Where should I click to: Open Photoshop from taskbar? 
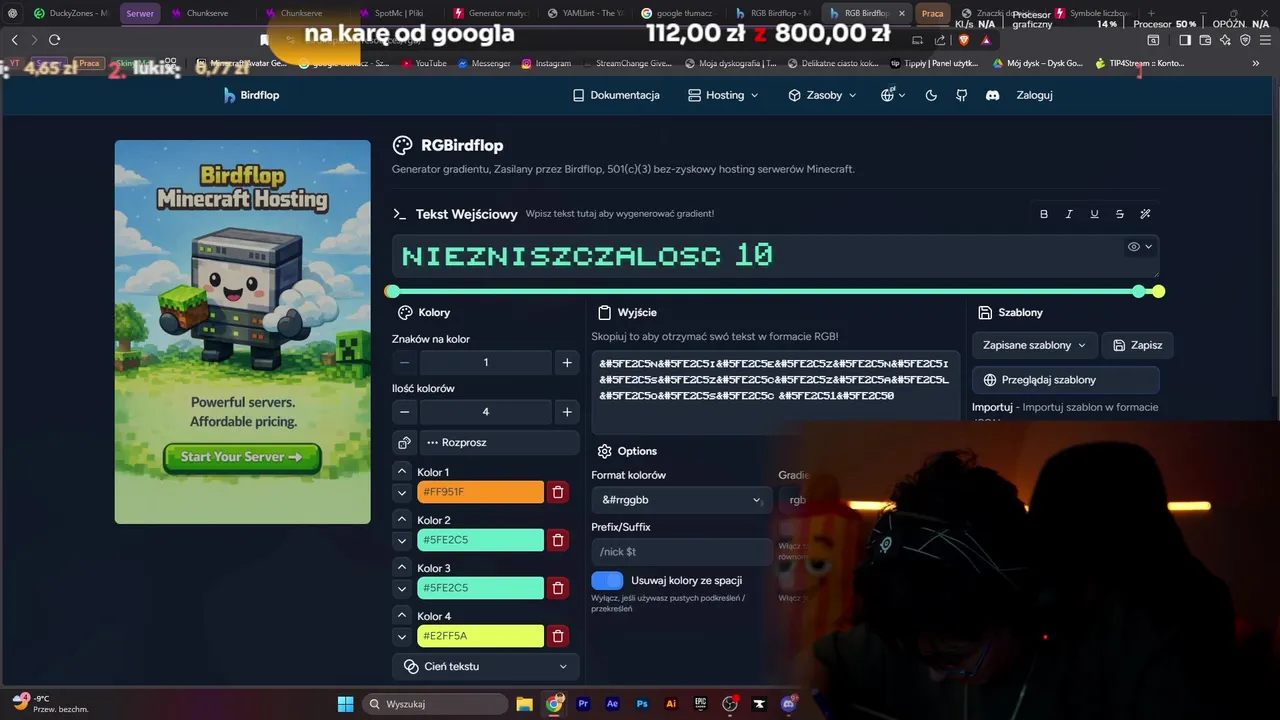tap(642, 704)
